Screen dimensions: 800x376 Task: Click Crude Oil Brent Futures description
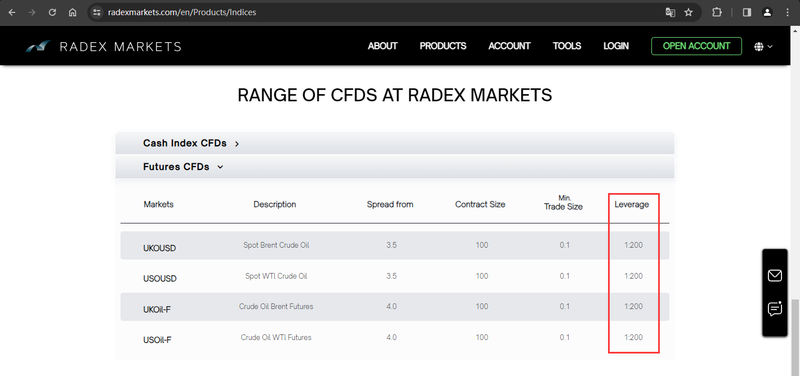point(276,307)
